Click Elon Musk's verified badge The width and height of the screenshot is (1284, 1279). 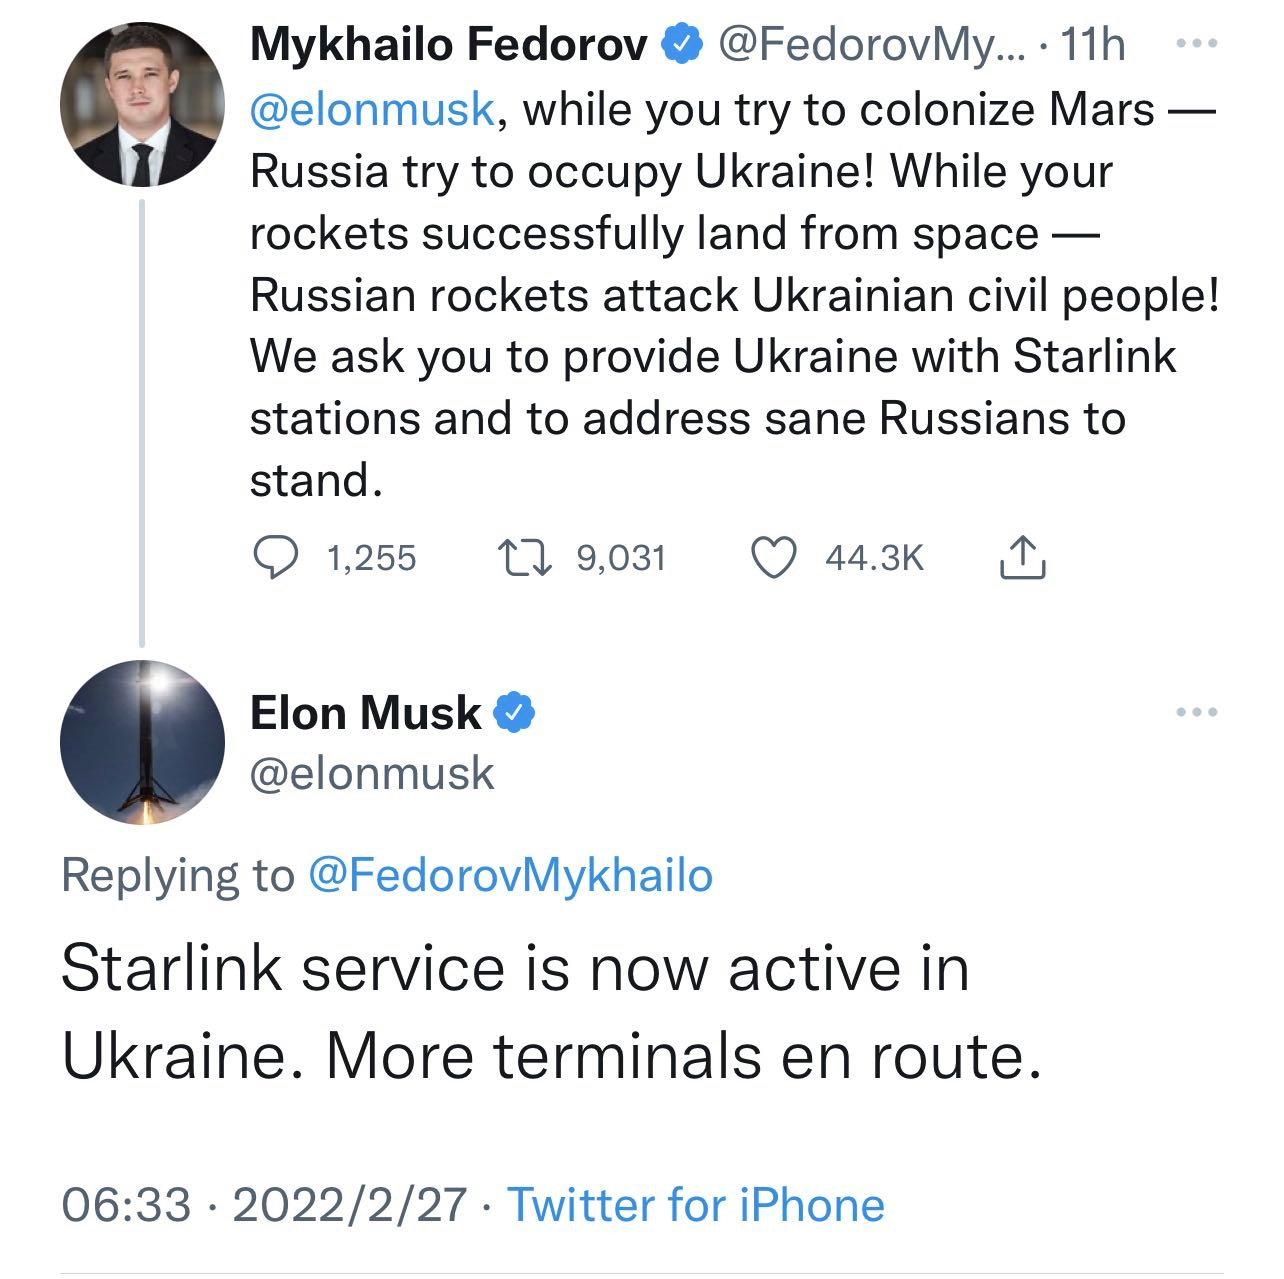pos(516,713)
